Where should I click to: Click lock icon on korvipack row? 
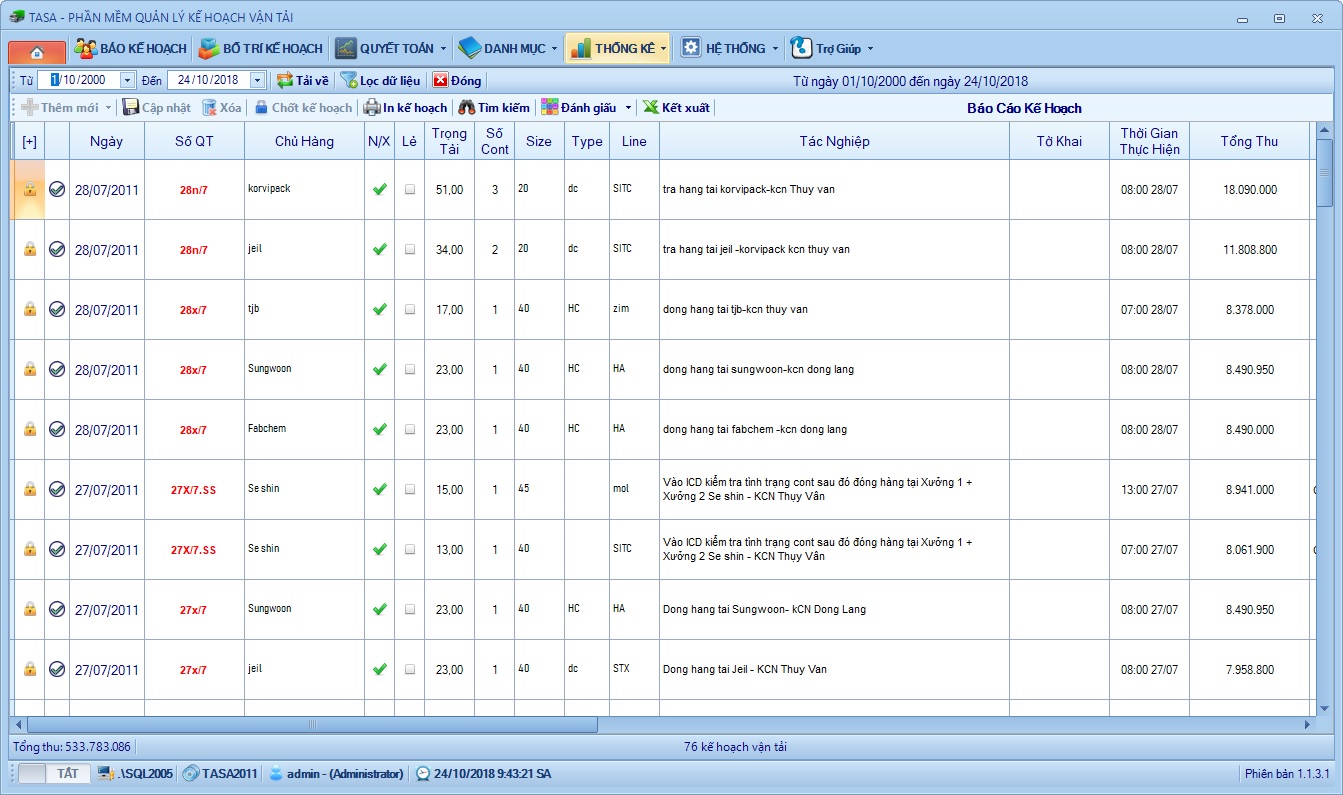30,189
